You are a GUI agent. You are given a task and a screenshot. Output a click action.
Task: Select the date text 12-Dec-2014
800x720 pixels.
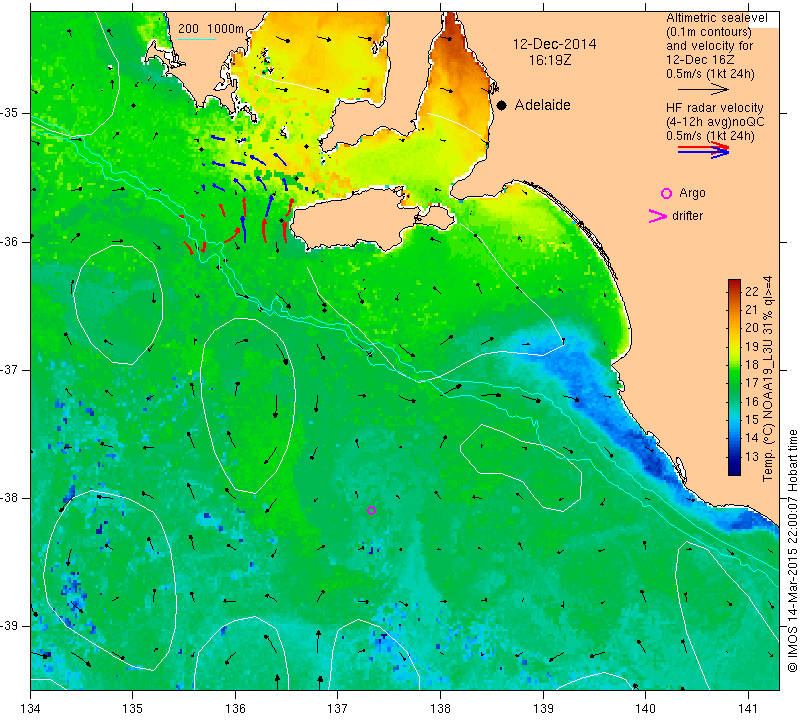[555, 44]
